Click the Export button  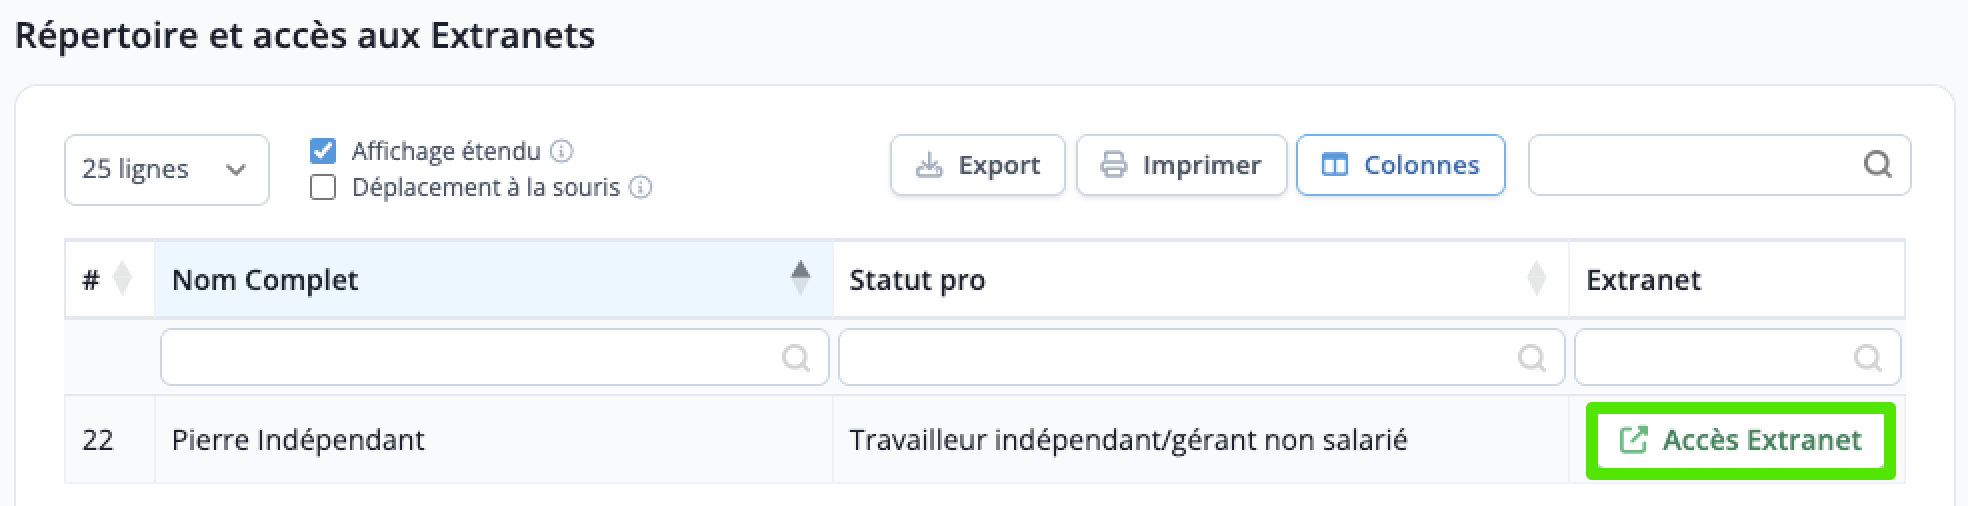[978, 165]
